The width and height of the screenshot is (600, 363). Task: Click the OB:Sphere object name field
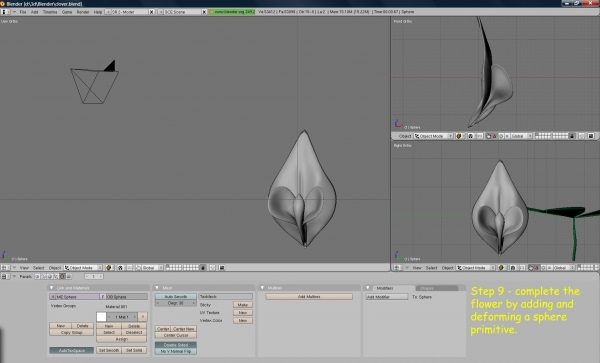coord(127,296)
